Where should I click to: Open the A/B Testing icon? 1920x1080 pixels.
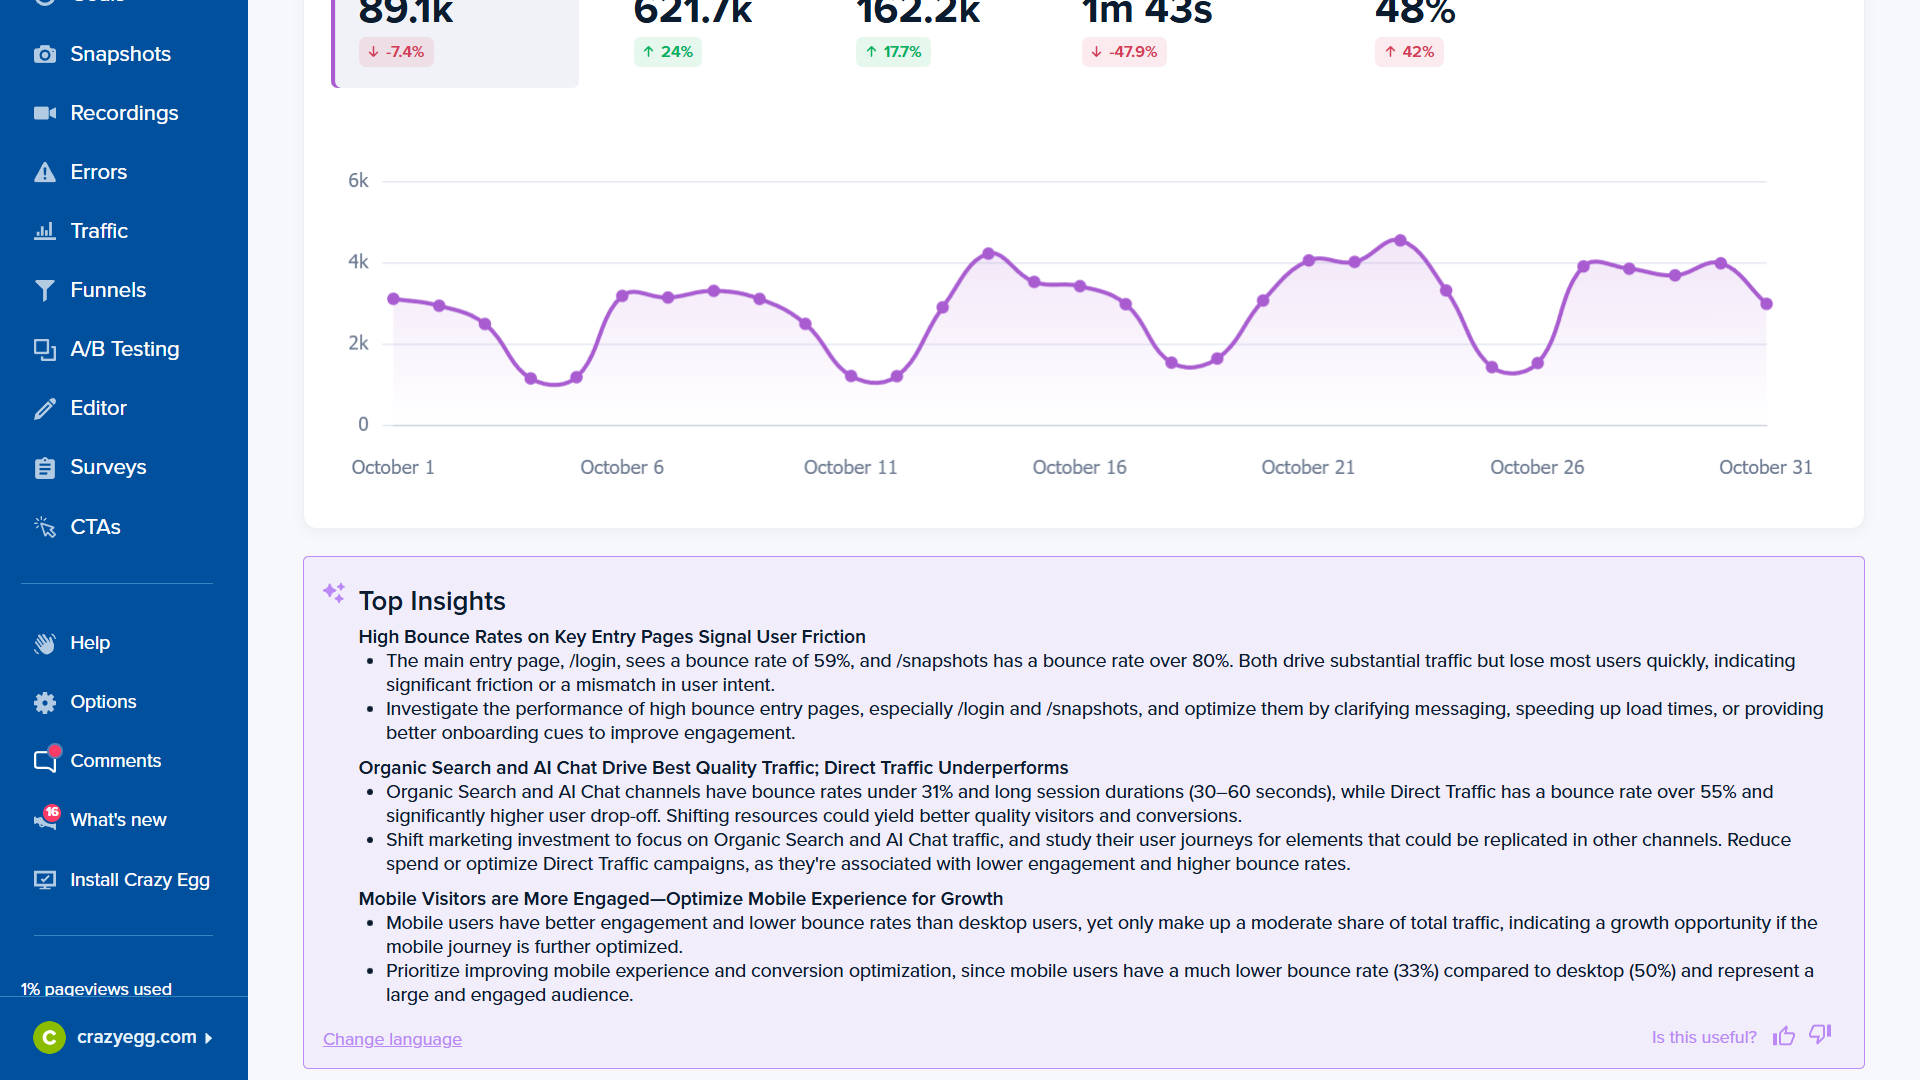[x=46, y=349]
